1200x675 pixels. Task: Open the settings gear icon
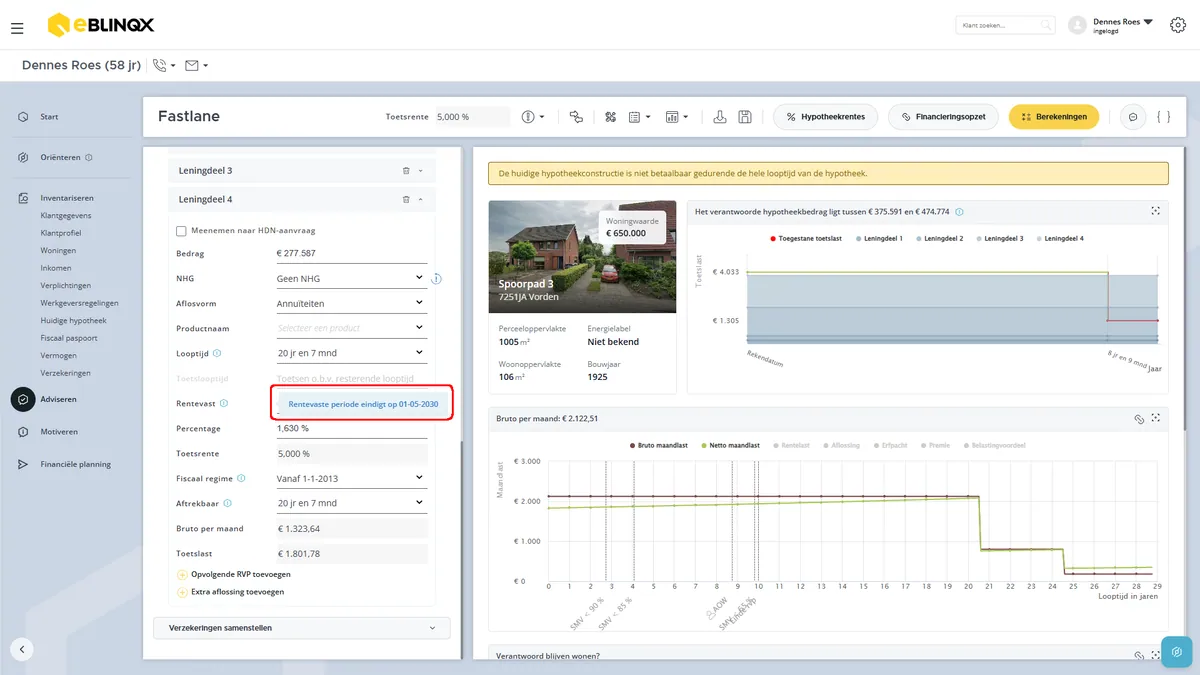1177,25
